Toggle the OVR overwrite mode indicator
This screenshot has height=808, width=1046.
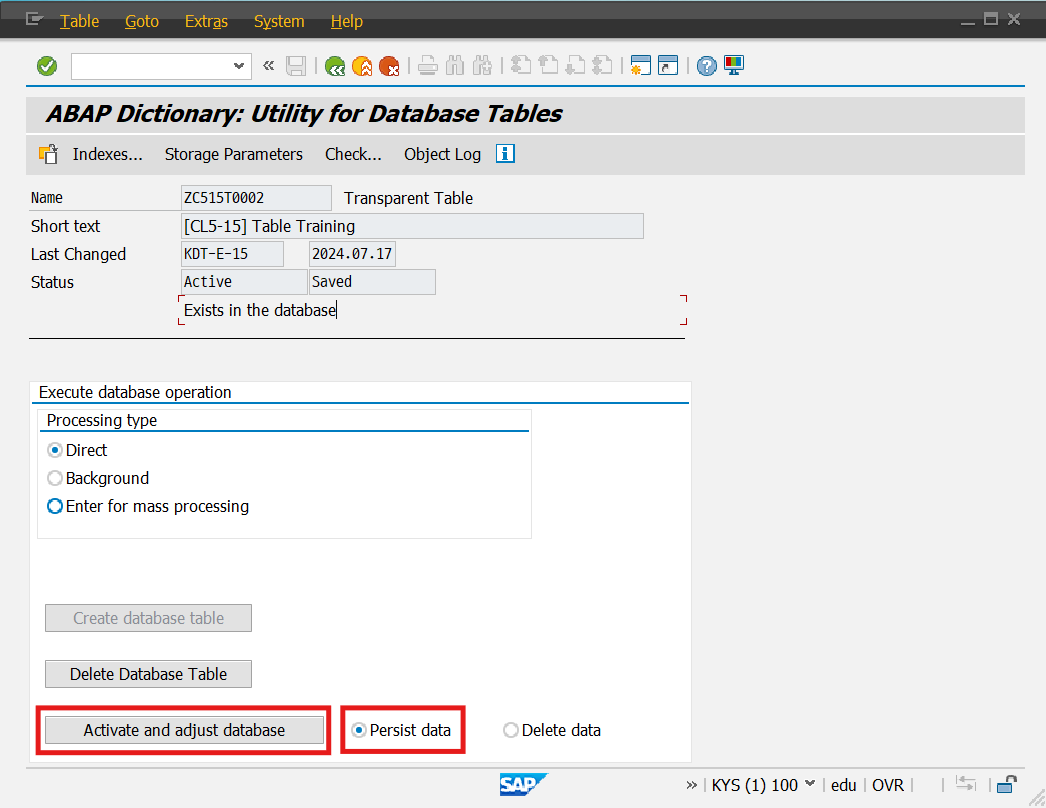888,785
